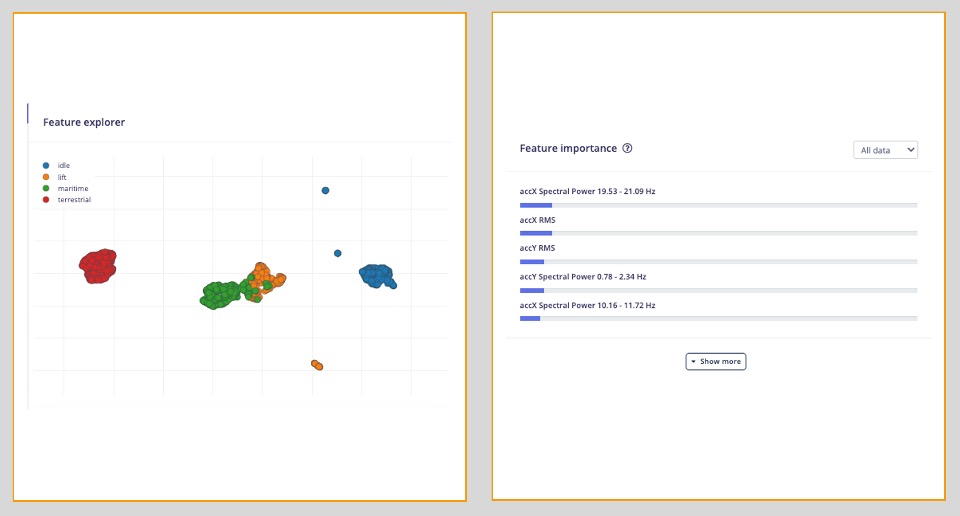Expand the list with Show more
This screenshot has height=516, width=960.
[715, 361]
